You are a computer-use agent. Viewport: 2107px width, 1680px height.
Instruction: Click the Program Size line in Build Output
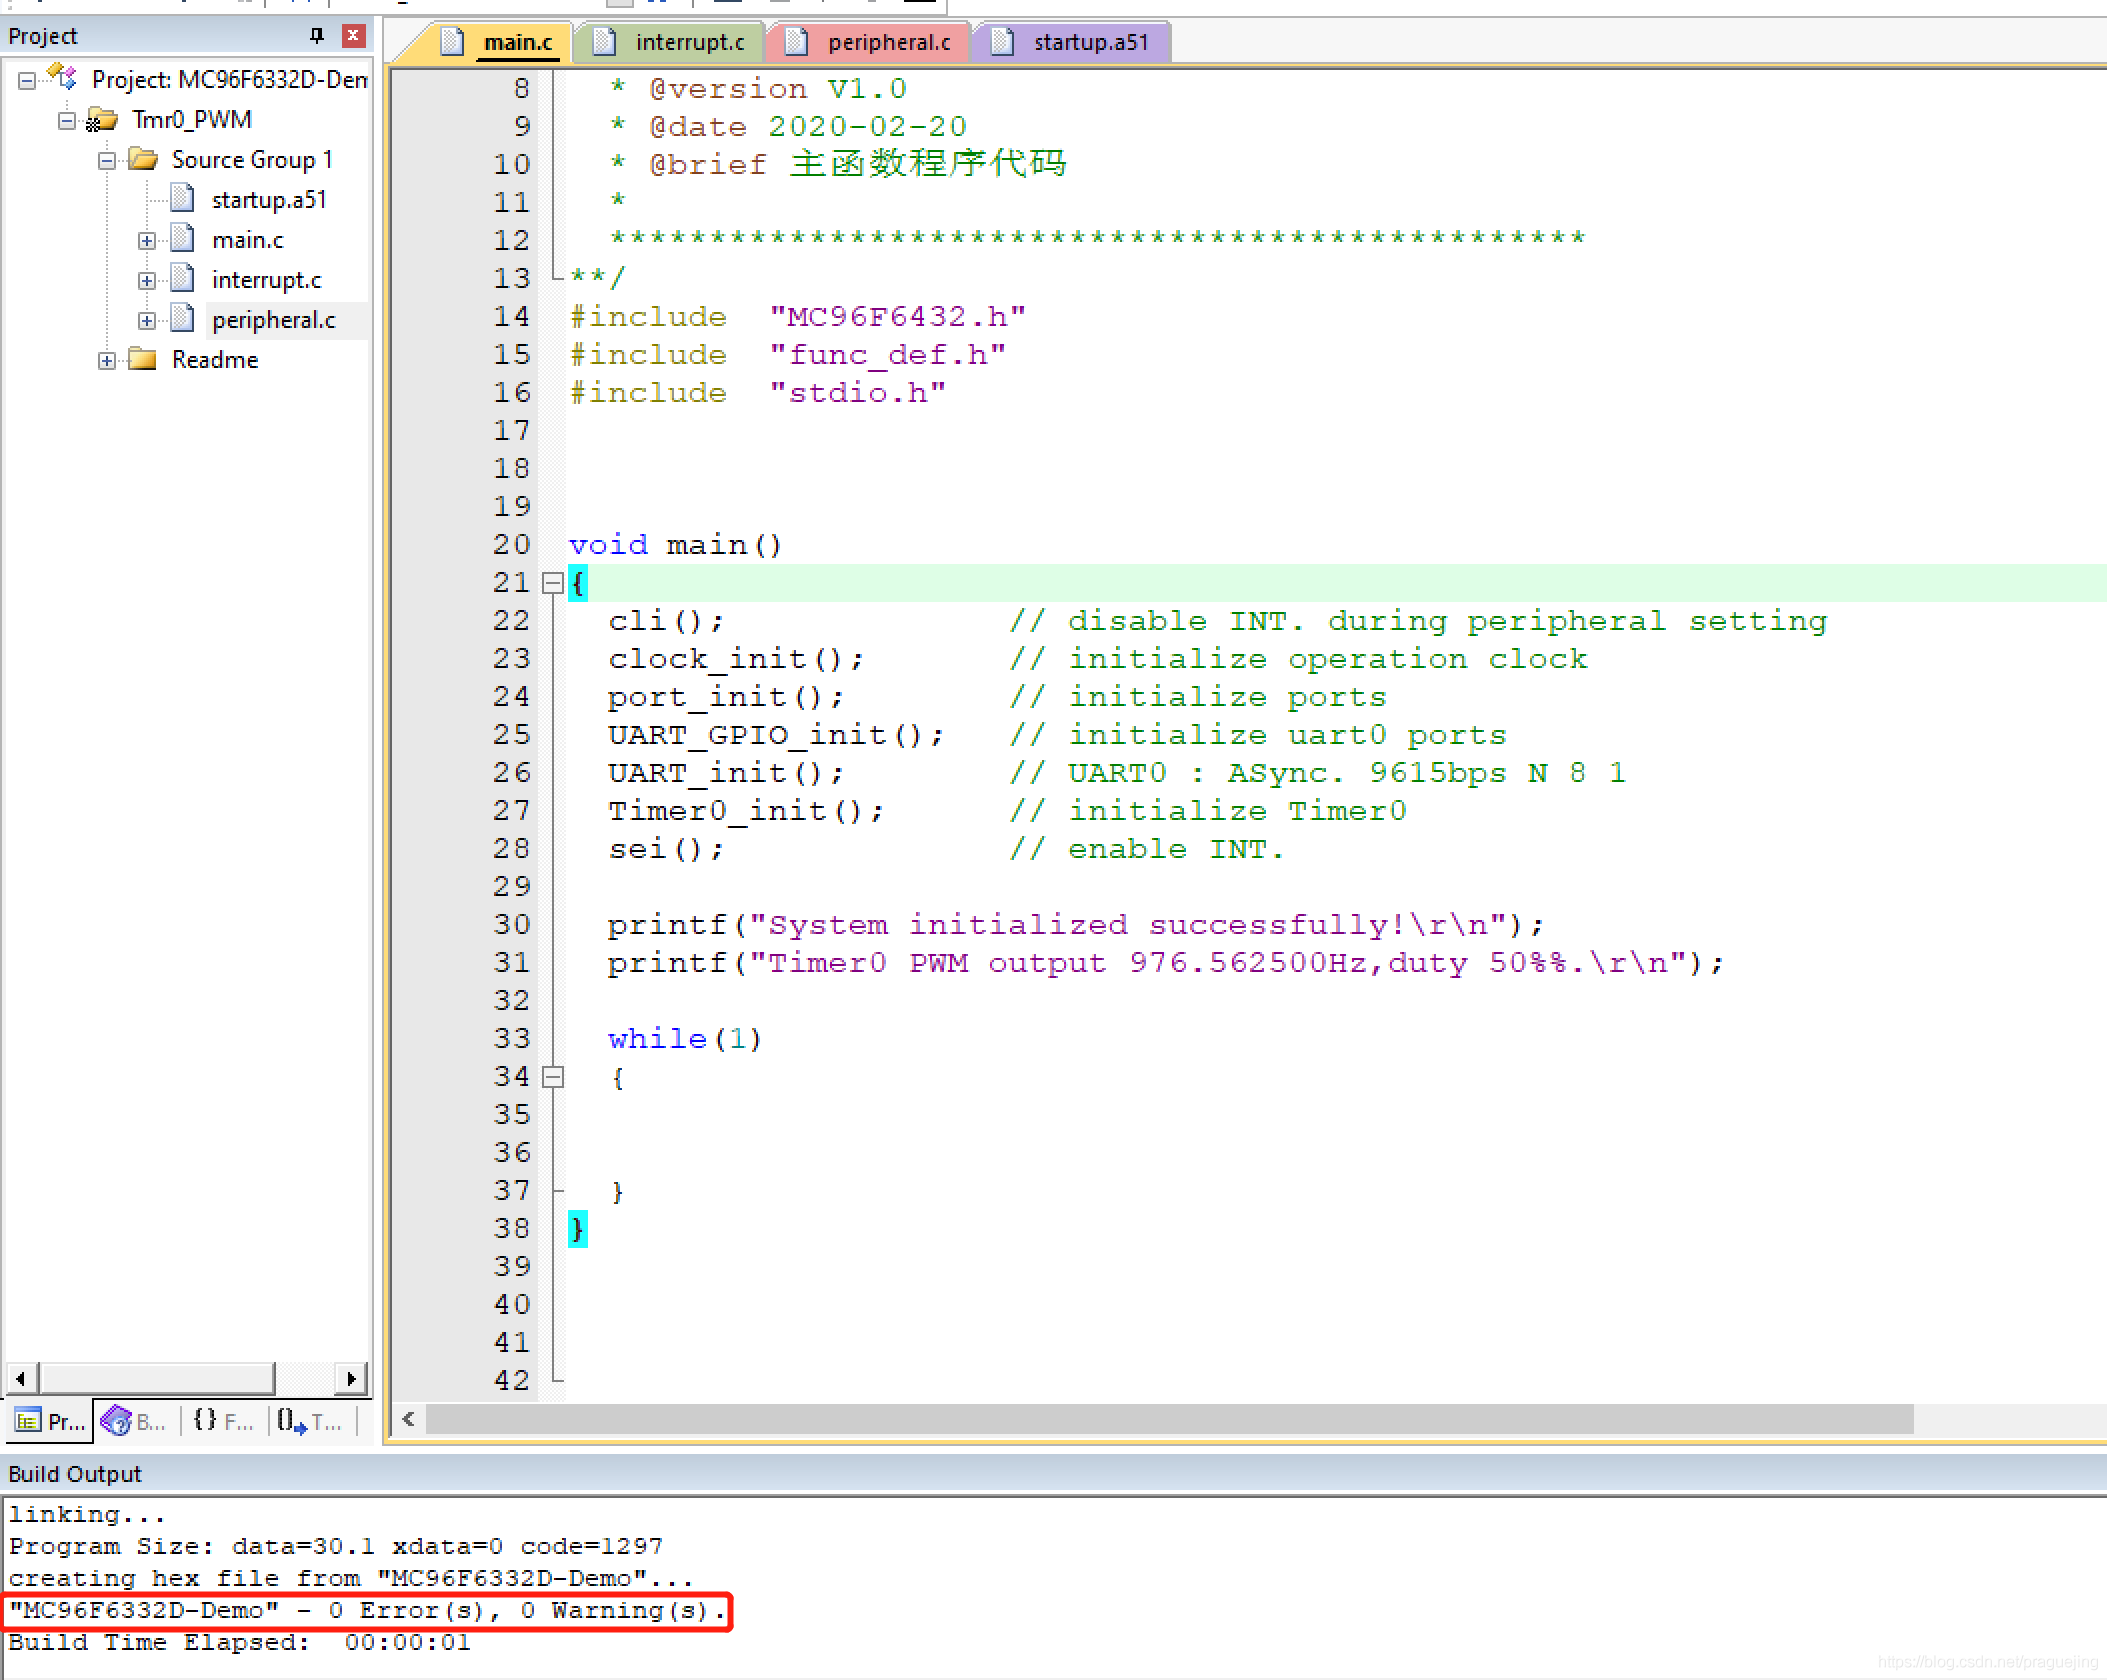point(336,1546)
